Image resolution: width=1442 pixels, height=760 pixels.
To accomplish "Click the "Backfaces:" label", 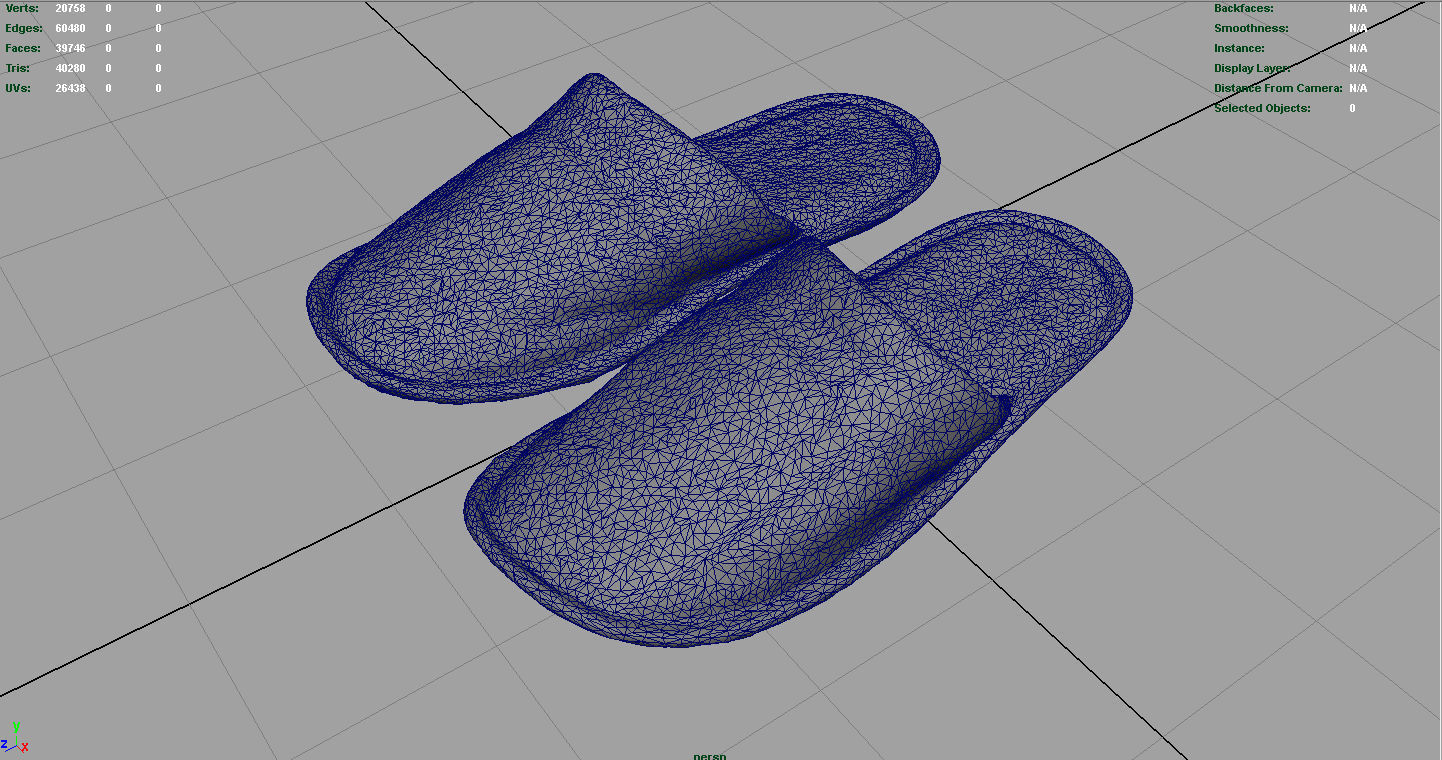I will (x=1244, y=8).
